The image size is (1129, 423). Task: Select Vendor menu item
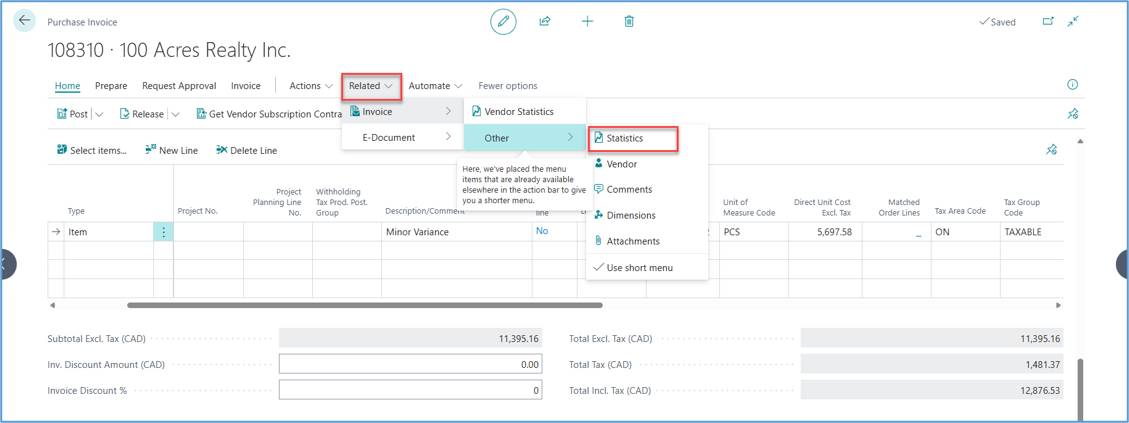coord(647,164)
